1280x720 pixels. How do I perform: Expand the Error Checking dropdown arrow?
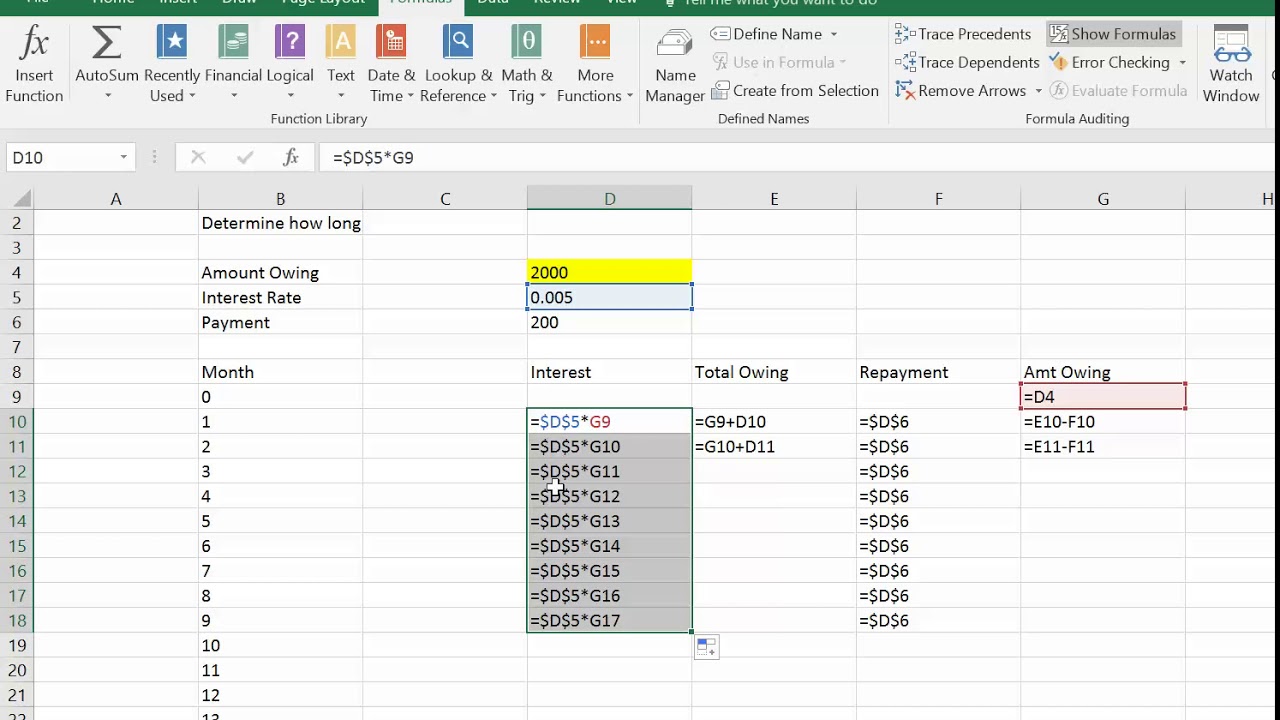pos(1182,62)
